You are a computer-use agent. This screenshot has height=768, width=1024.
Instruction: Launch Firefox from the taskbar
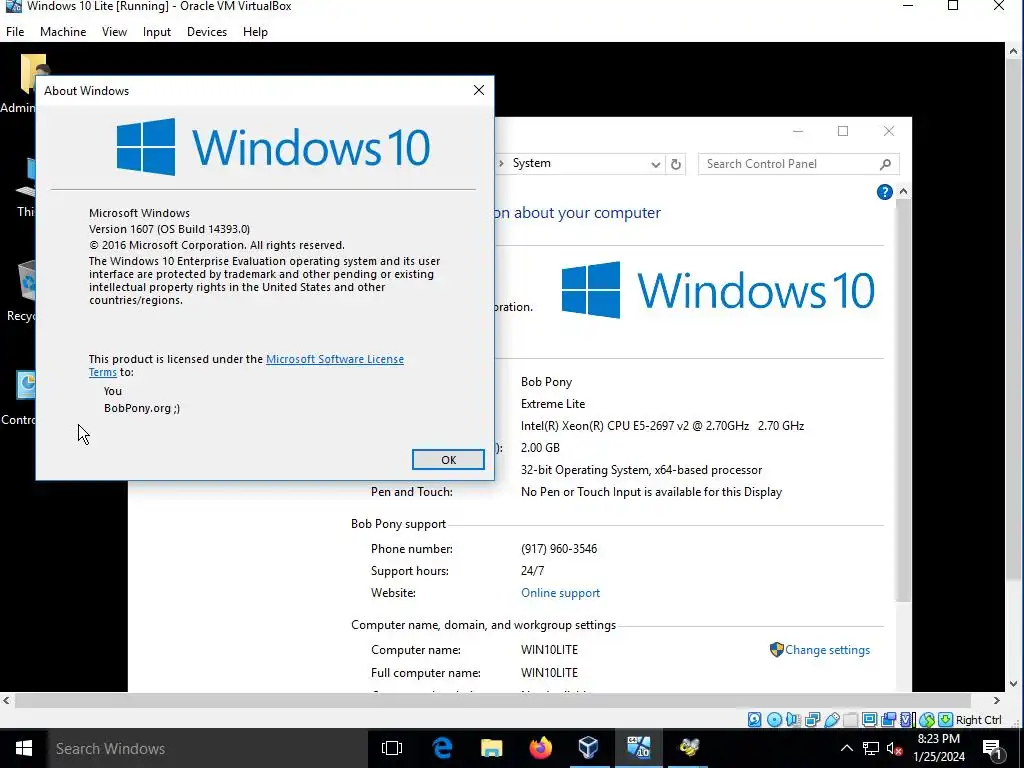(540, 748)
